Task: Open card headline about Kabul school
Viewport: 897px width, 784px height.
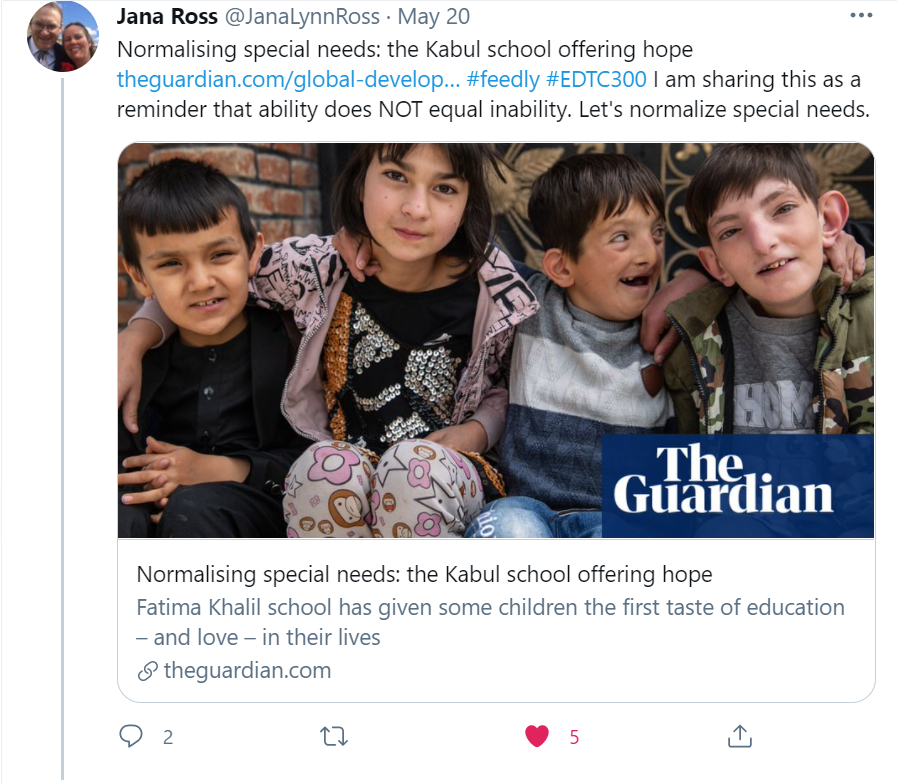Action: (x=424, y=574)
